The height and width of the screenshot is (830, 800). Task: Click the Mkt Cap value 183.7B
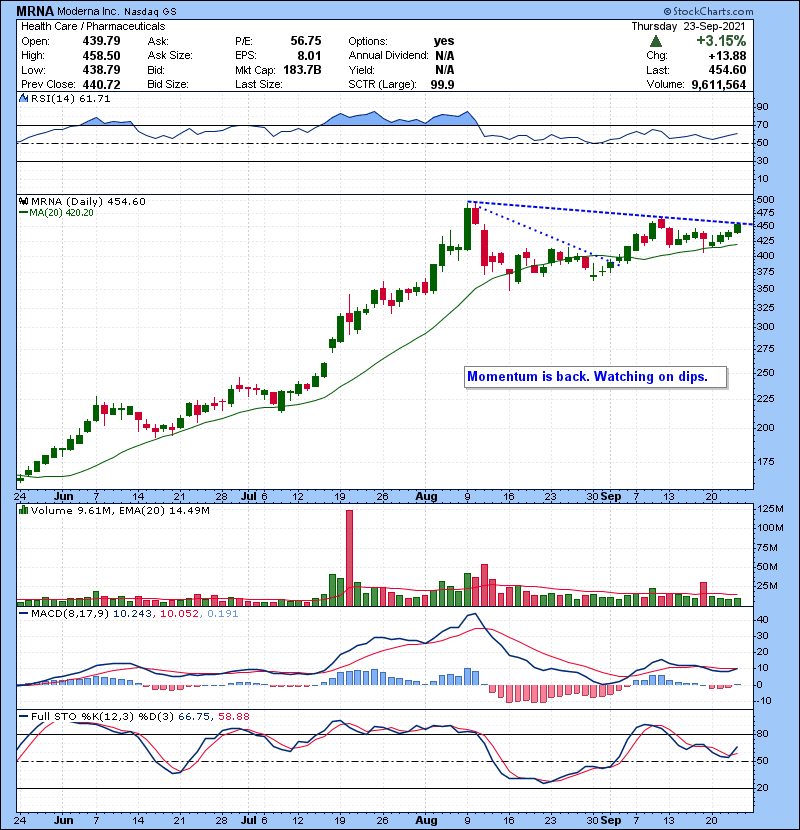(302, 70)
